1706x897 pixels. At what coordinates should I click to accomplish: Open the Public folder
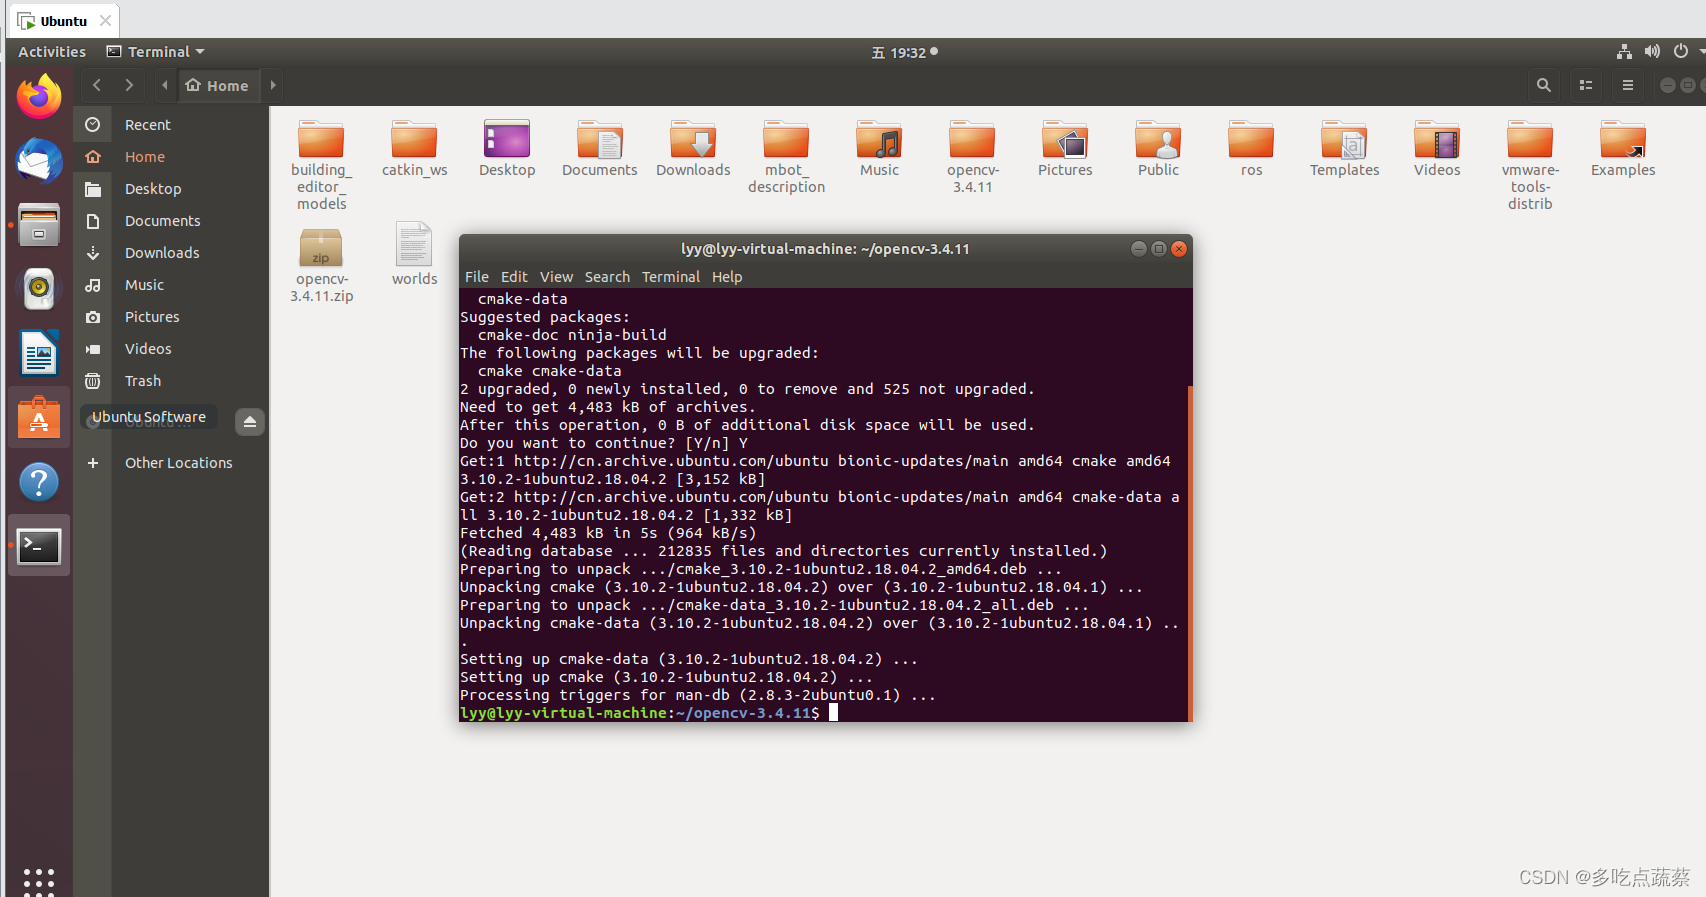point(1158,149)
